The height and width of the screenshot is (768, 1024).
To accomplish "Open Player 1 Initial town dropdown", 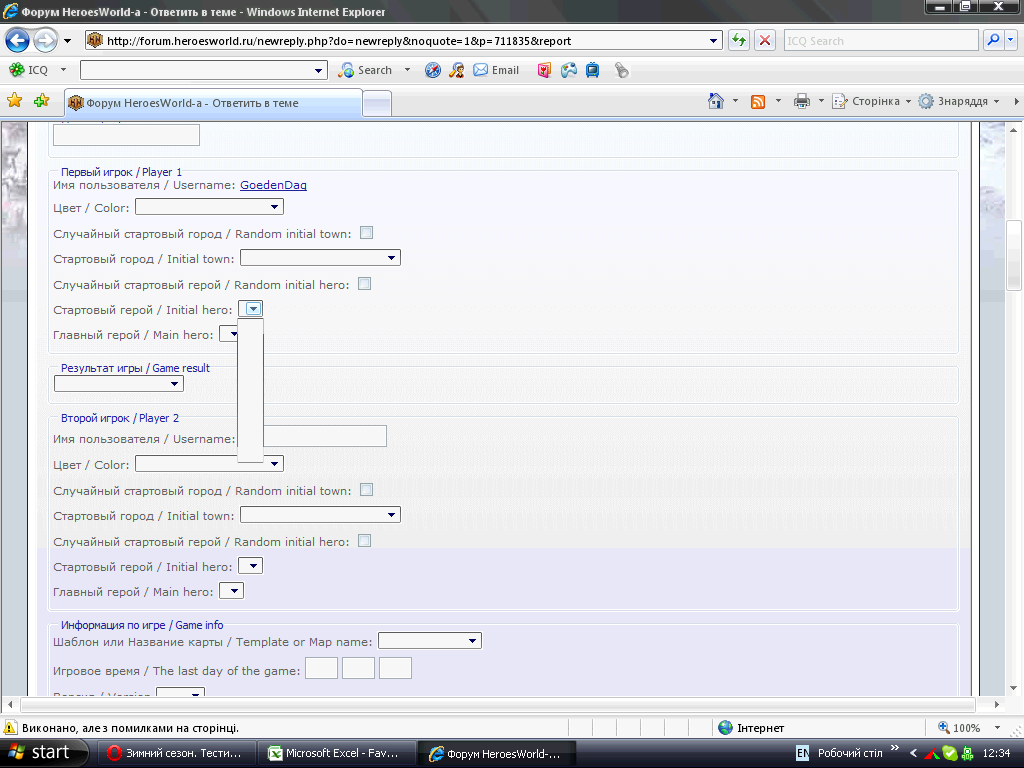I will point(320,258).
